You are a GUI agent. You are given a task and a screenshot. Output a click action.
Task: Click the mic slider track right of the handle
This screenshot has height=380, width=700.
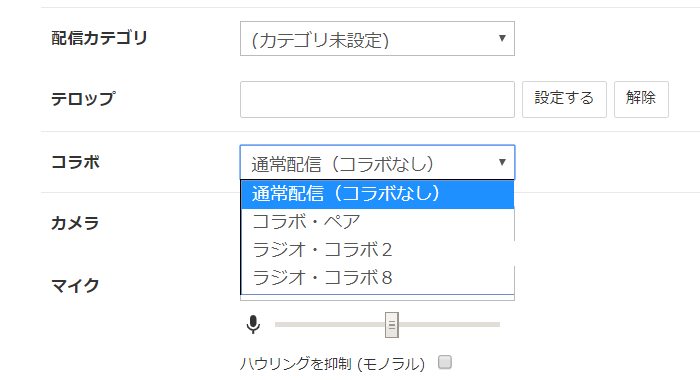click(x=449, y=325)
